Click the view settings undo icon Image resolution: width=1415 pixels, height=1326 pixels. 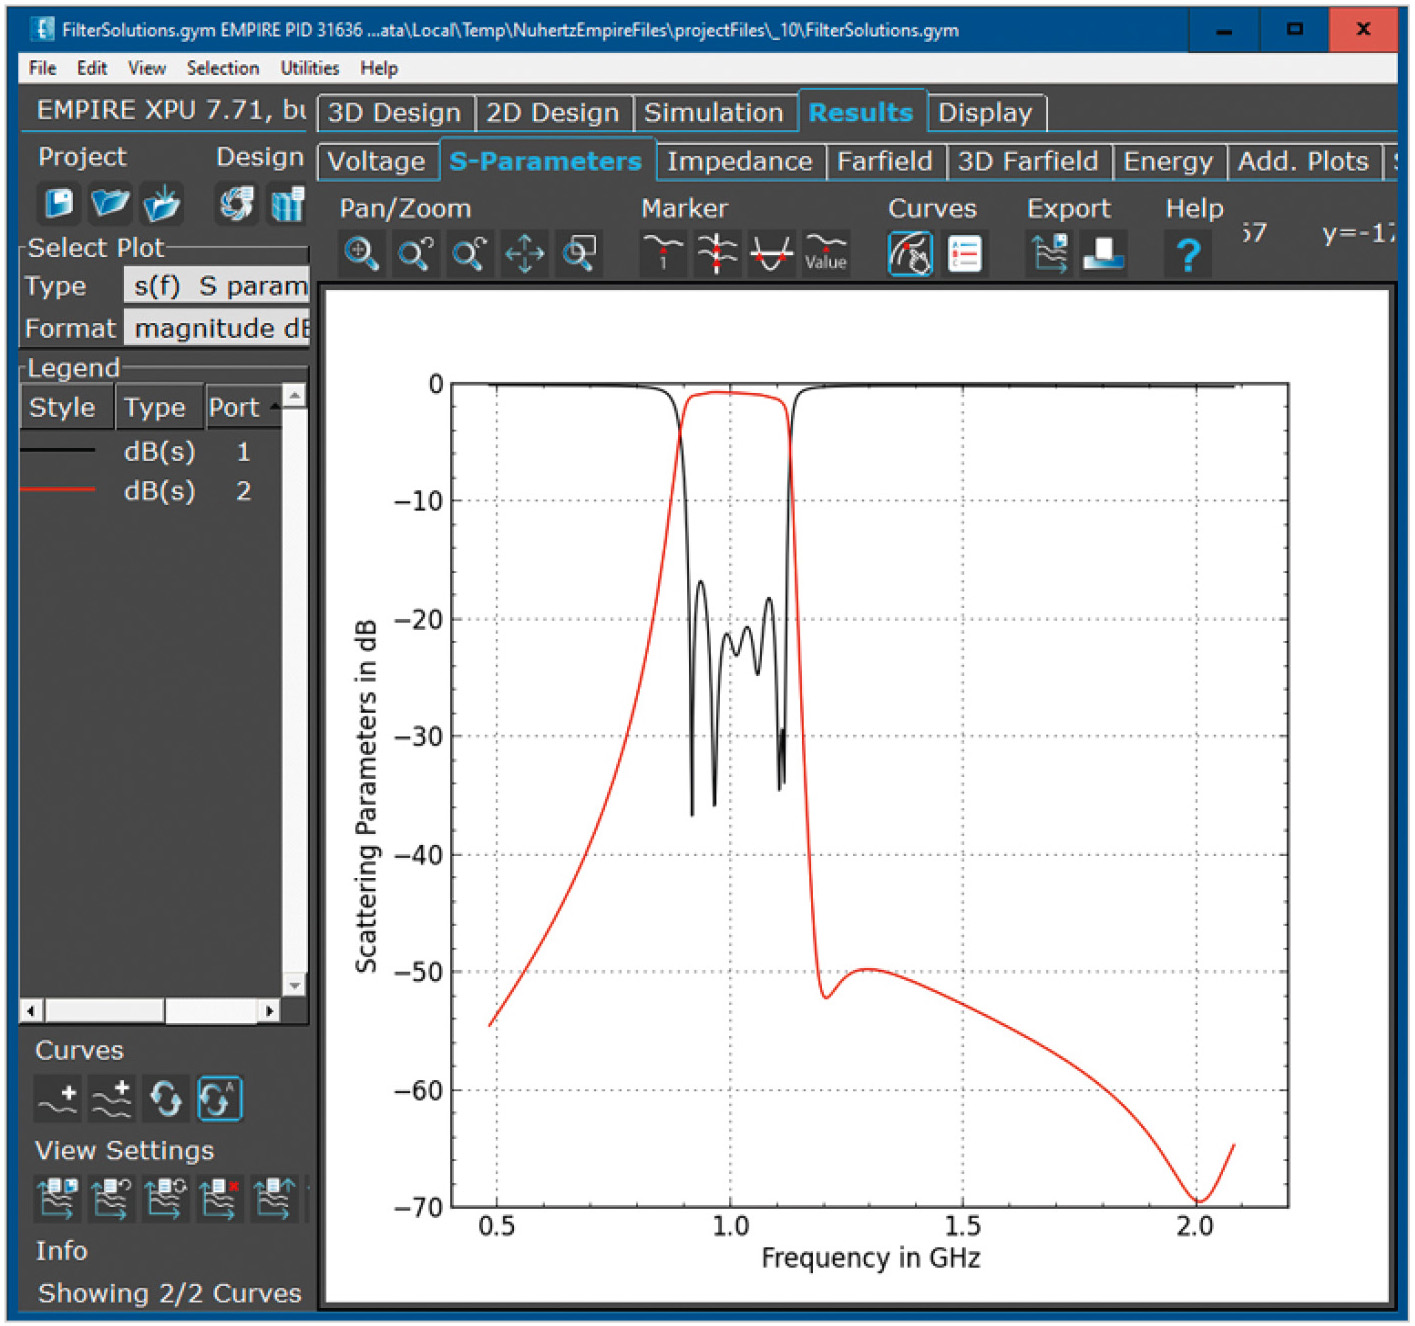(111, 1198)
